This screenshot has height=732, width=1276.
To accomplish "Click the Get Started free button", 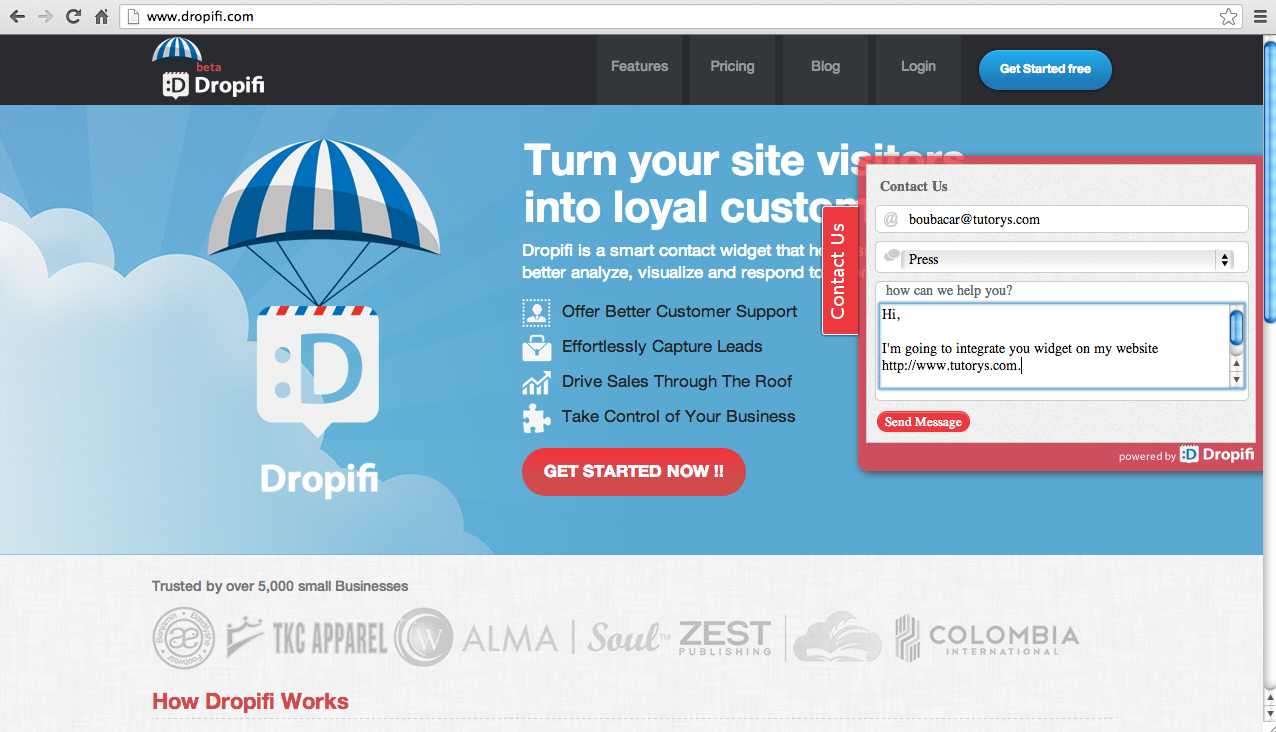I will pyautogui.click(x=1045, y=69).
